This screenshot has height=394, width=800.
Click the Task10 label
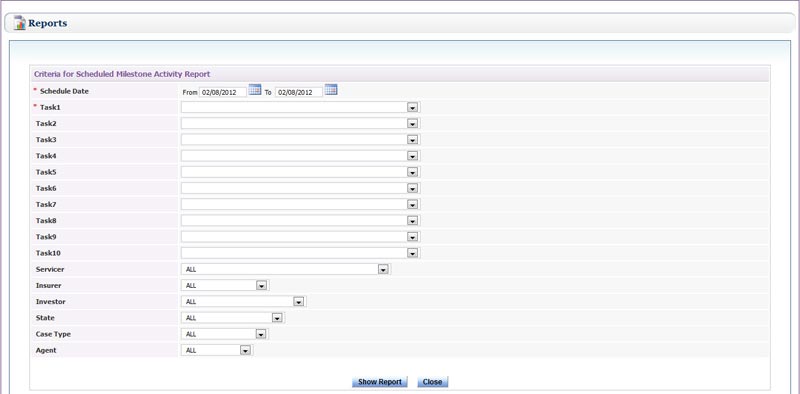tap(48, 253)
